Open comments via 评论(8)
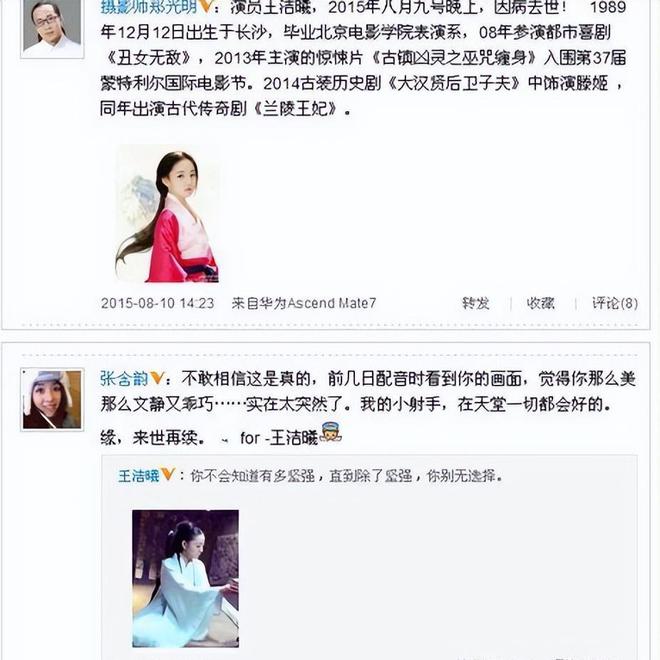Screen dimensions: 660x660 tap(615, 303)
